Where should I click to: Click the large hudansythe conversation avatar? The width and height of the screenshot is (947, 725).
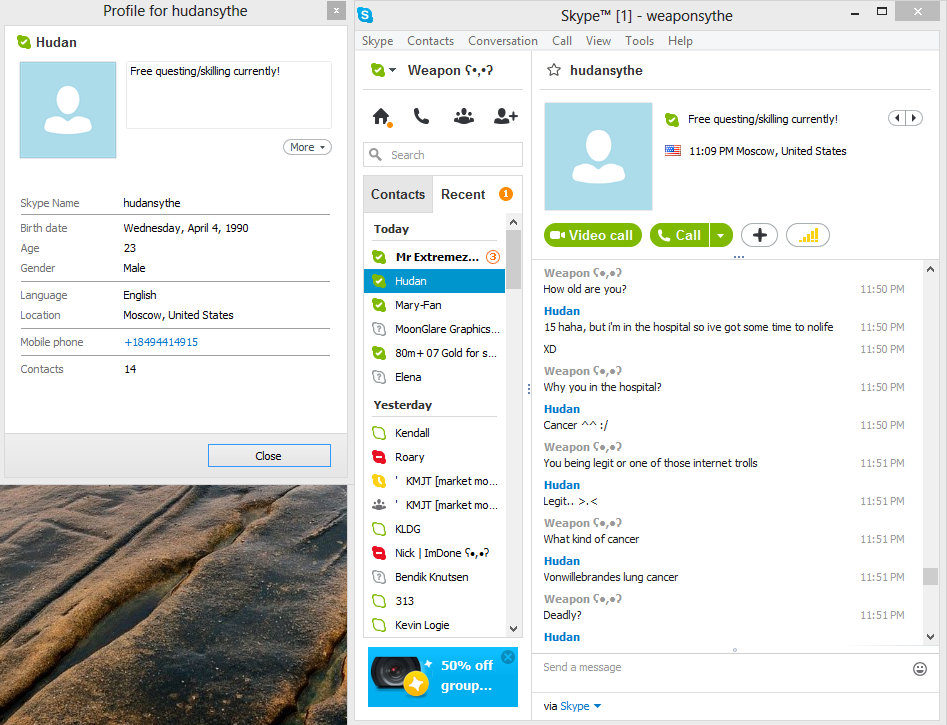(598, 156)
